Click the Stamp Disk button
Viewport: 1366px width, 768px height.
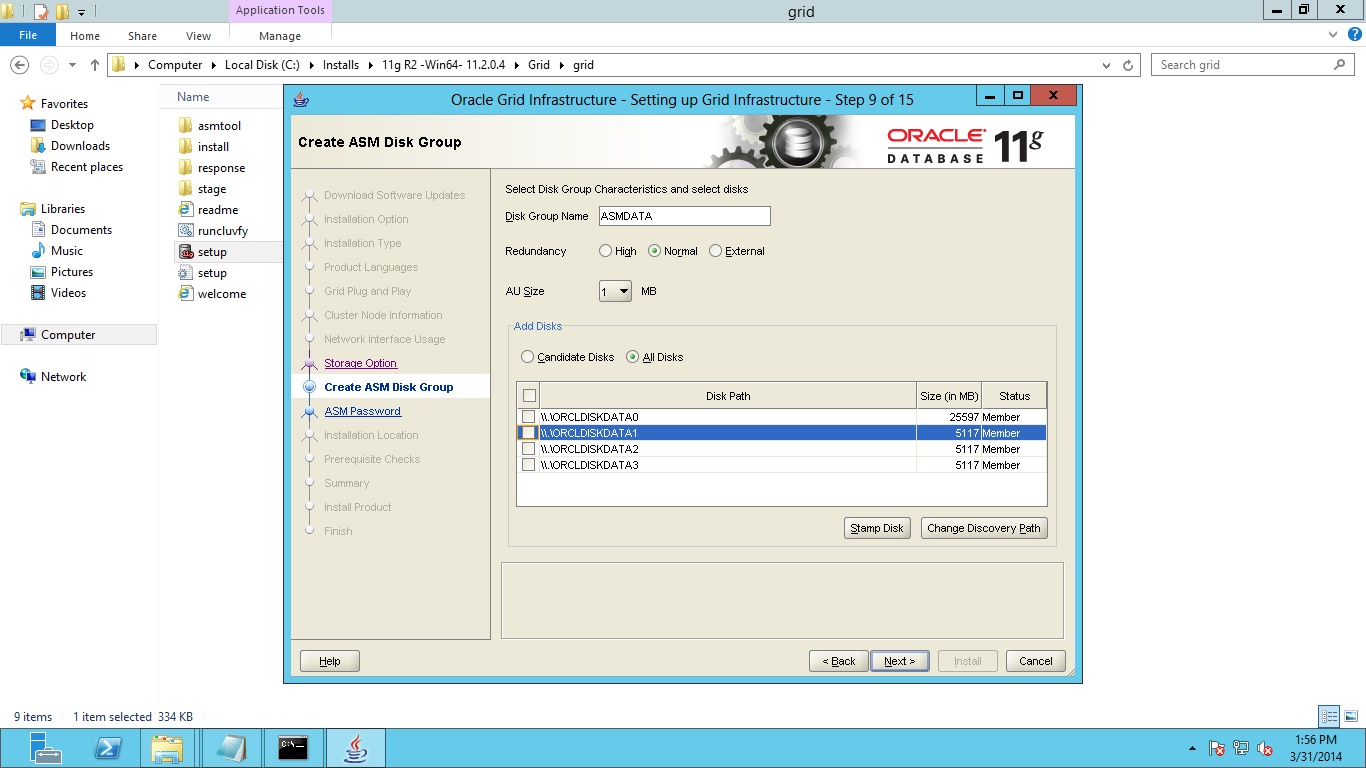[877, 528]
